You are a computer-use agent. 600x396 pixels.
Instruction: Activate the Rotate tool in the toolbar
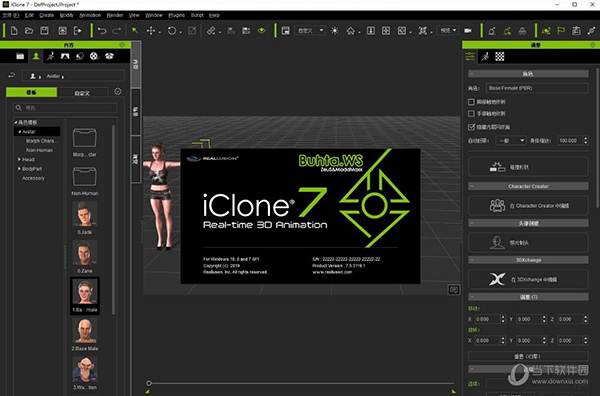click(x=172, y=31)
